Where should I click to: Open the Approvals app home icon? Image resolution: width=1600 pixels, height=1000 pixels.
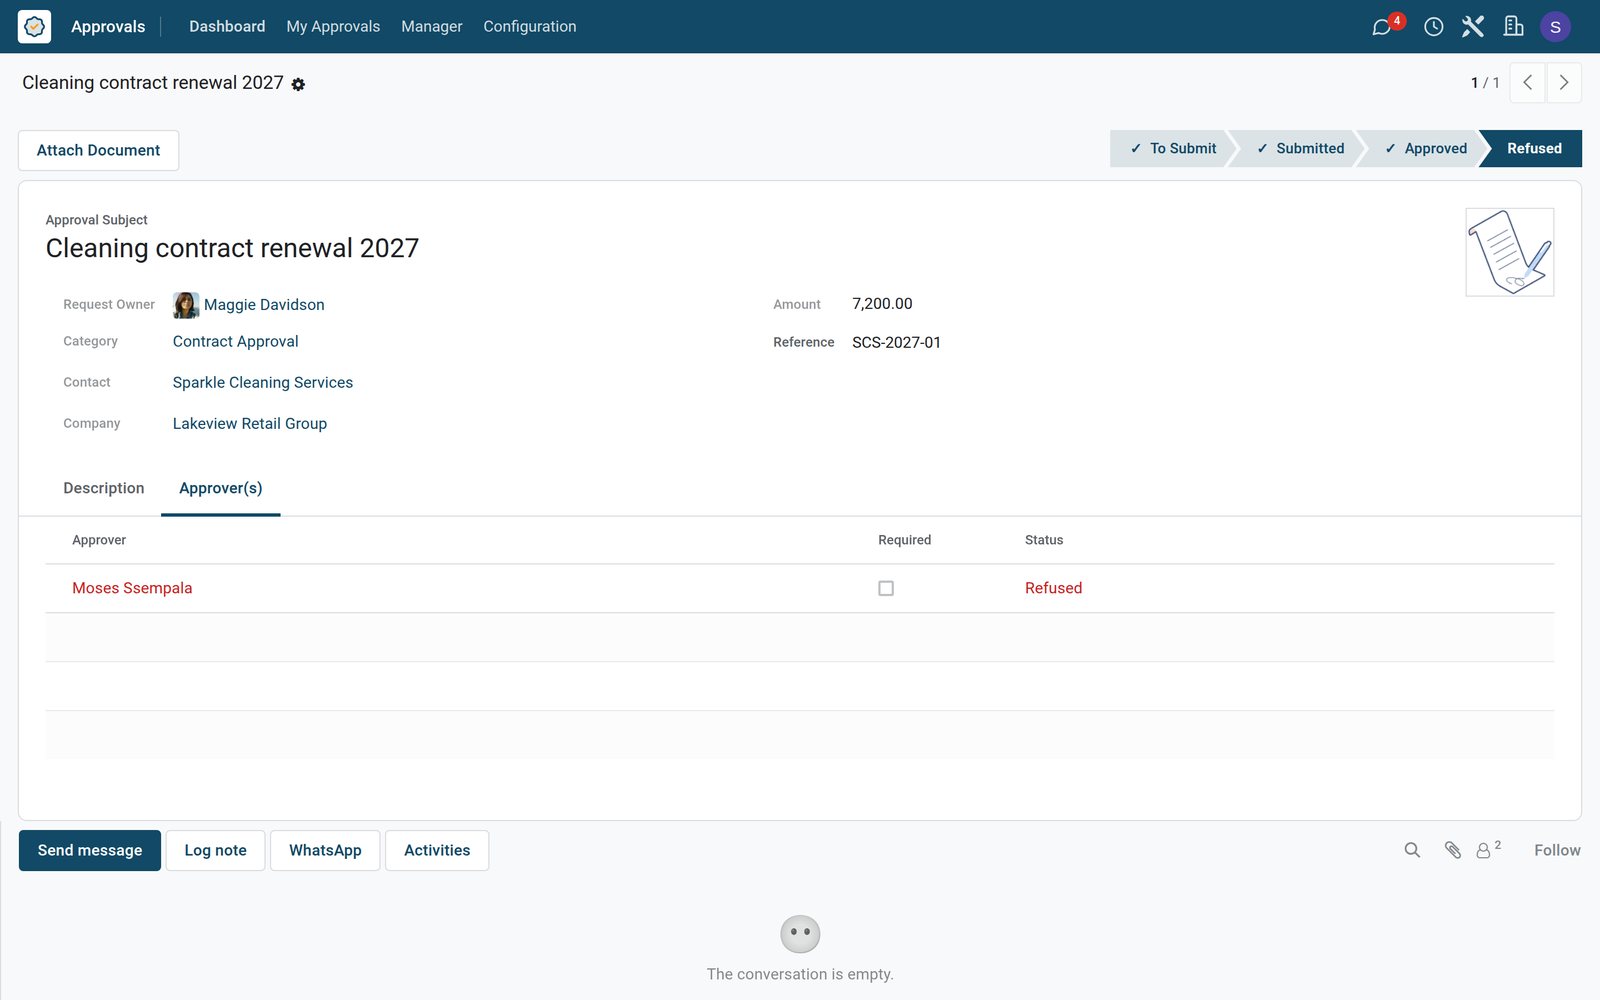point(34,27)
